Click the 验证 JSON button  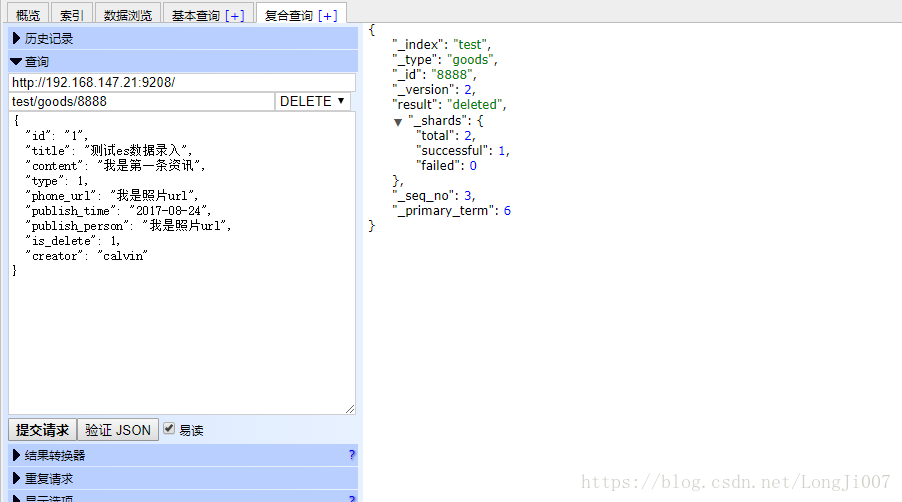[x=118, y=430]
